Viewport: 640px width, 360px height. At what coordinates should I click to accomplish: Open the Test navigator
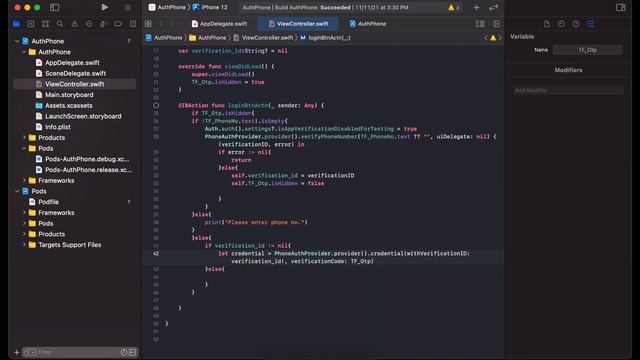[x=89, y=24]
